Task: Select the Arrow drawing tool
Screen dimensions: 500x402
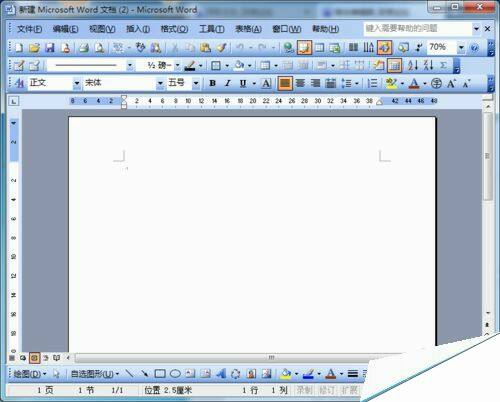Action: [144, 374]
